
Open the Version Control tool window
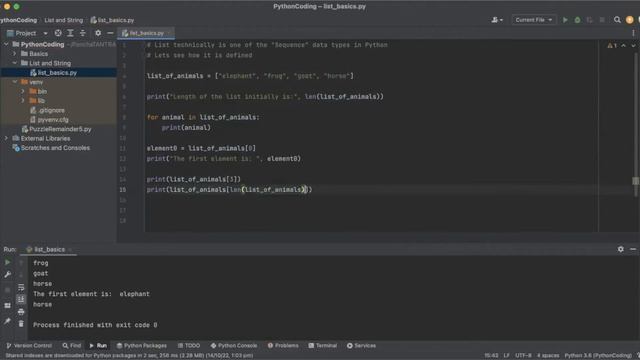point(29,345)
